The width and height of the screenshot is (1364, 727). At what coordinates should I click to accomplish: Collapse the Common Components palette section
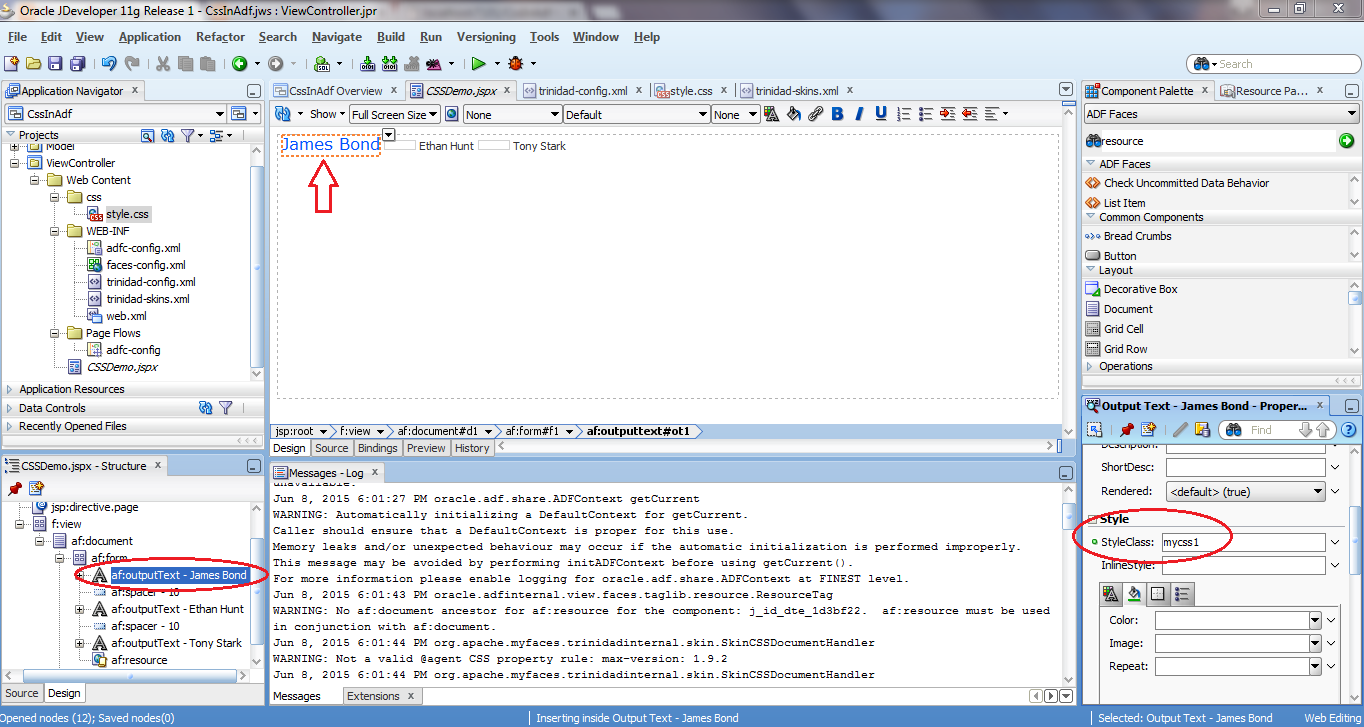click(1091, 217)
